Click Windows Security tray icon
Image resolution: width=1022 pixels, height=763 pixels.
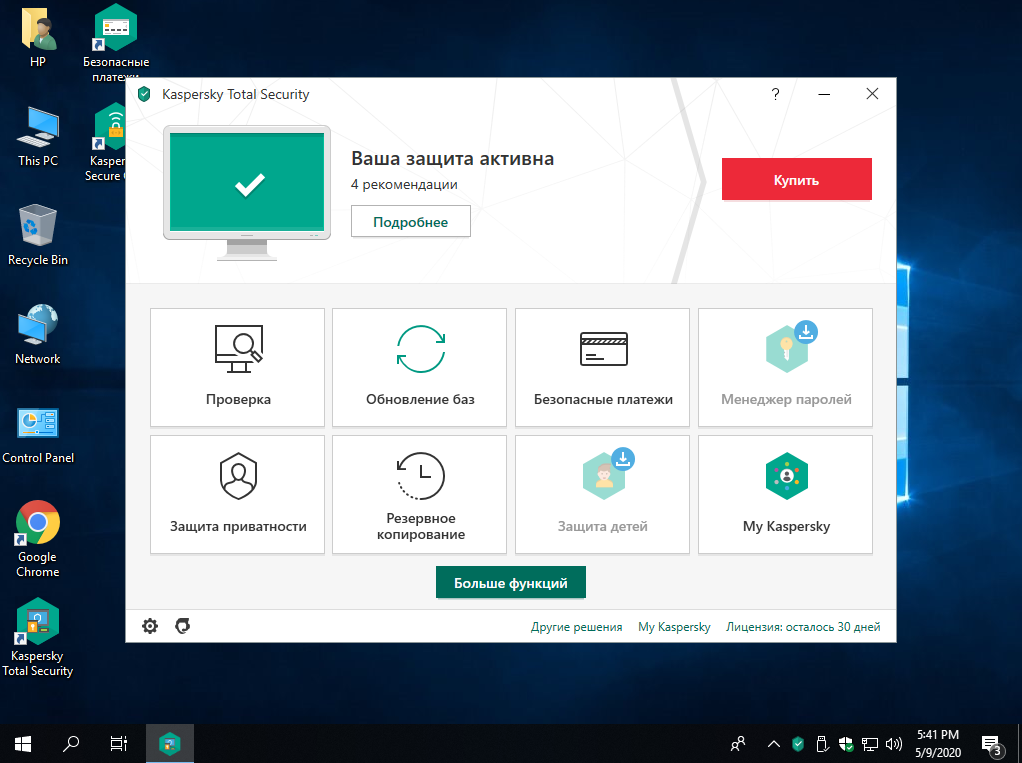pyautogui.click(x=845, y=743)
